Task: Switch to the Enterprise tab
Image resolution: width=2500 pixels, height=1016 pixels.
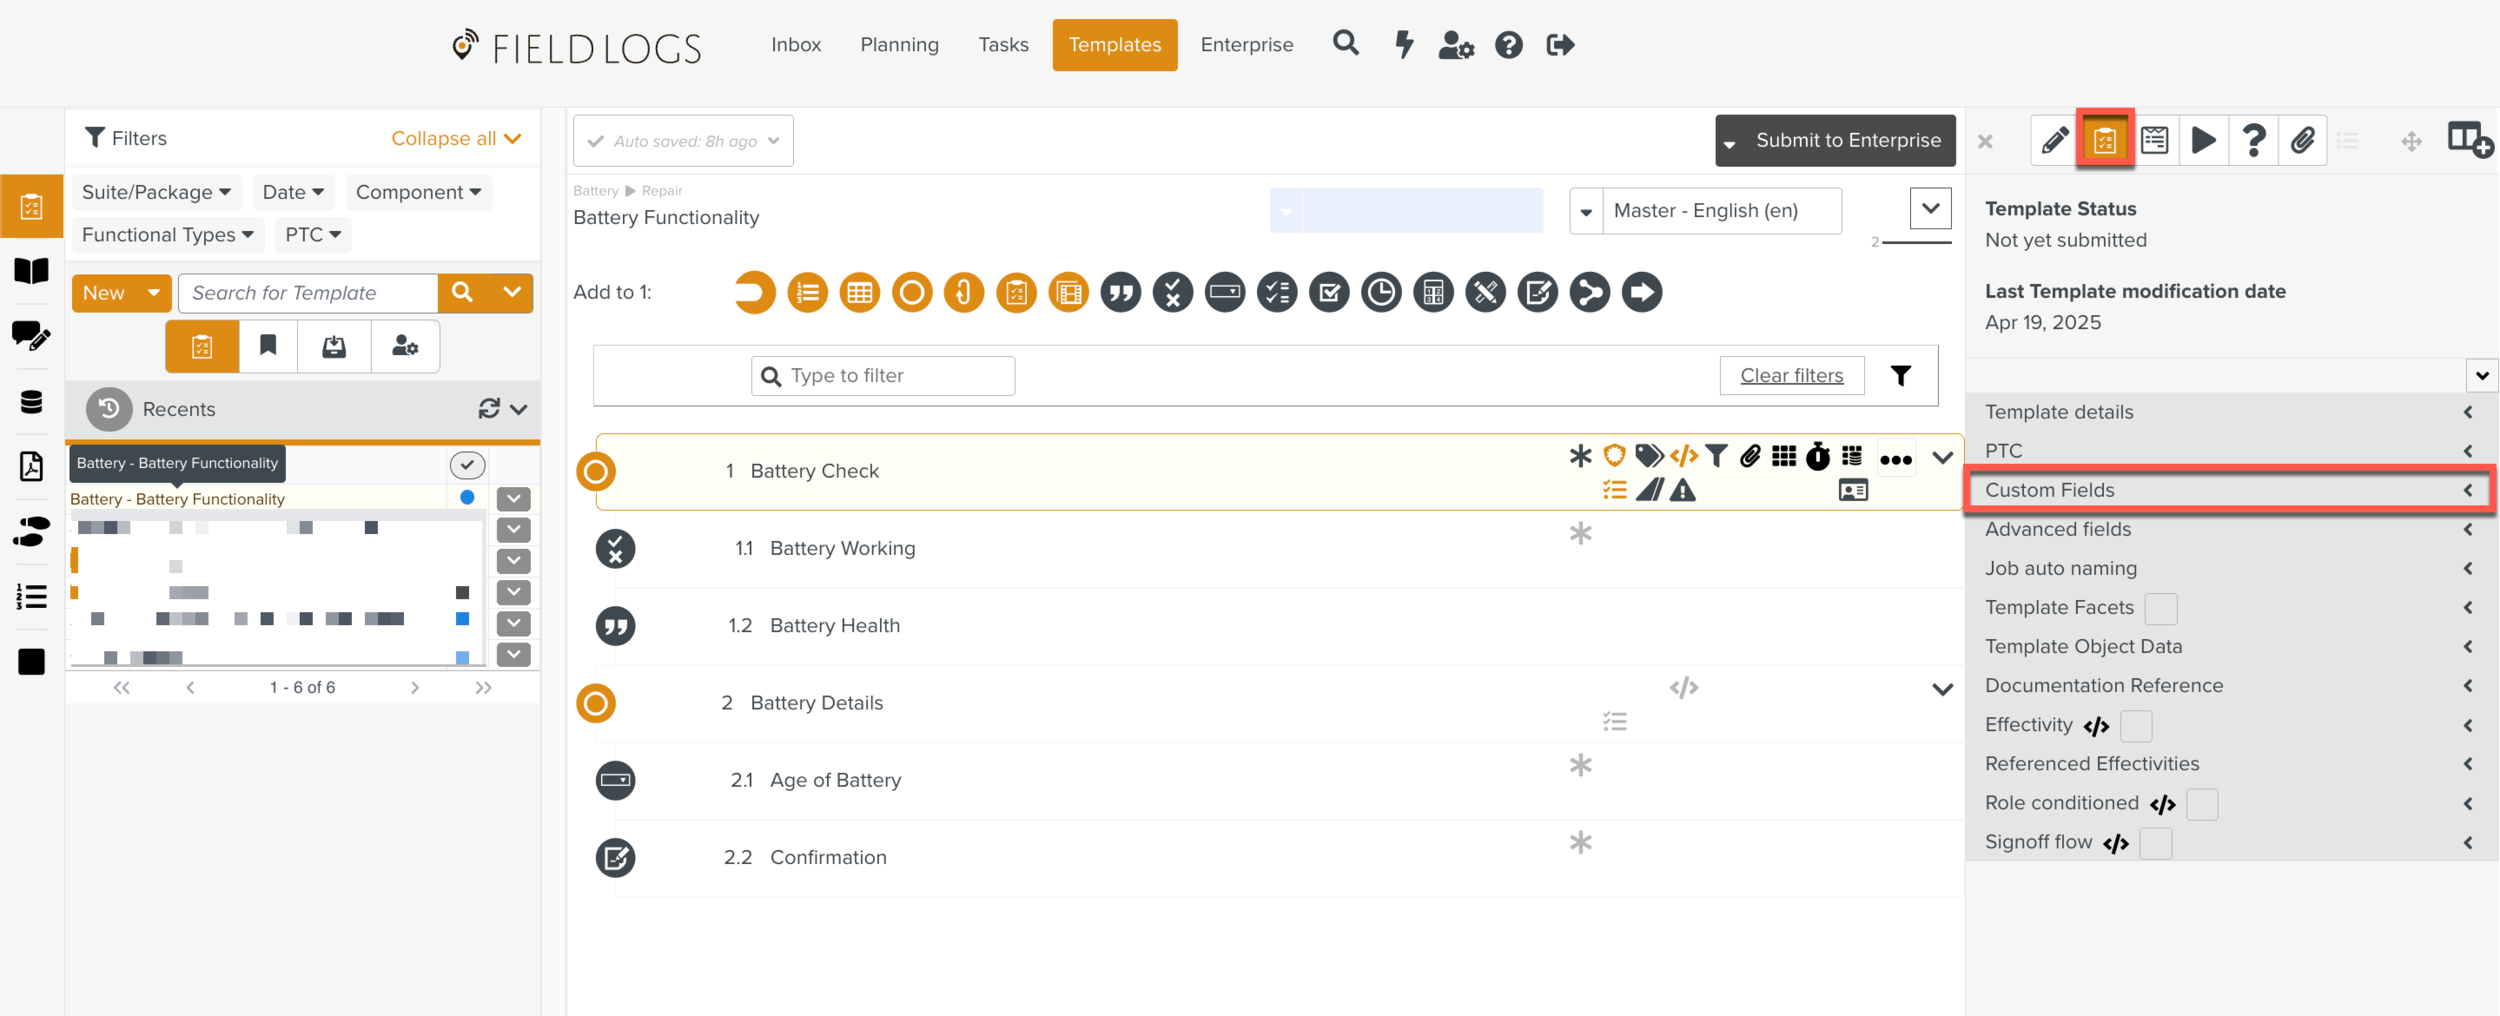Action: tap(1246, 44)
